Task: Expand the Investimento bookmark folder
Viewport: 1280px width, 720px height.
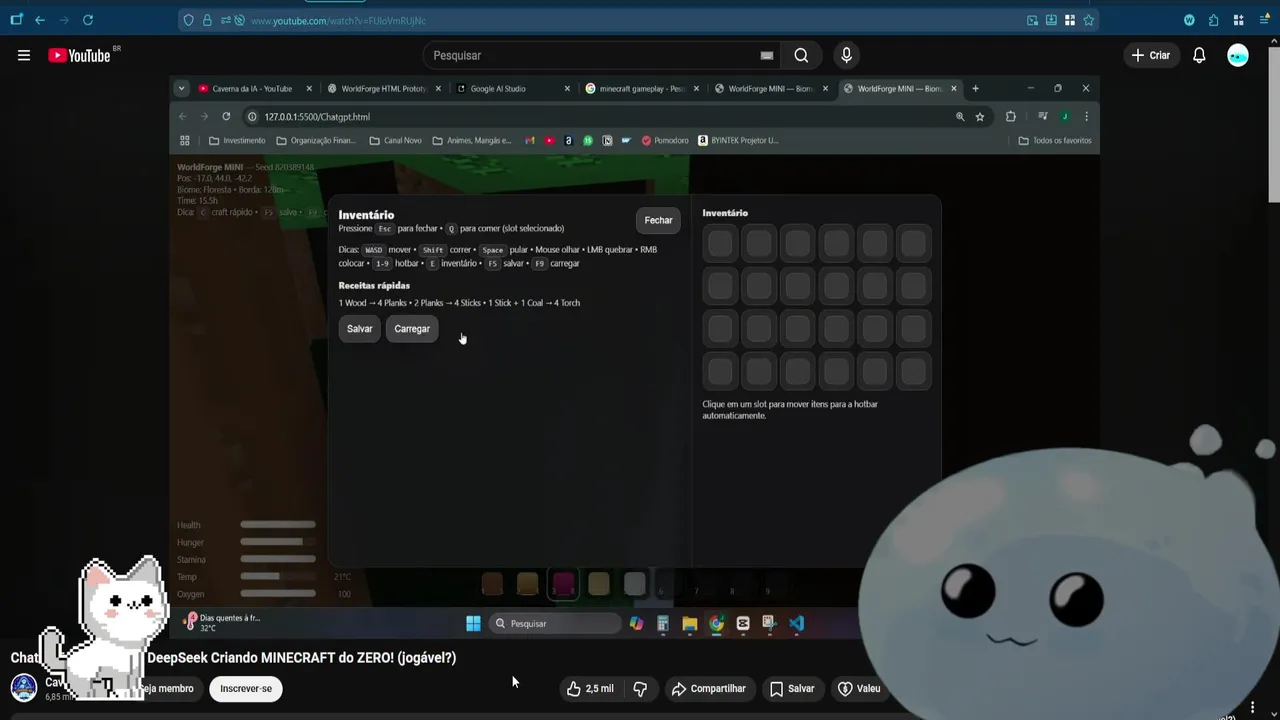Action: pos(237,141)
